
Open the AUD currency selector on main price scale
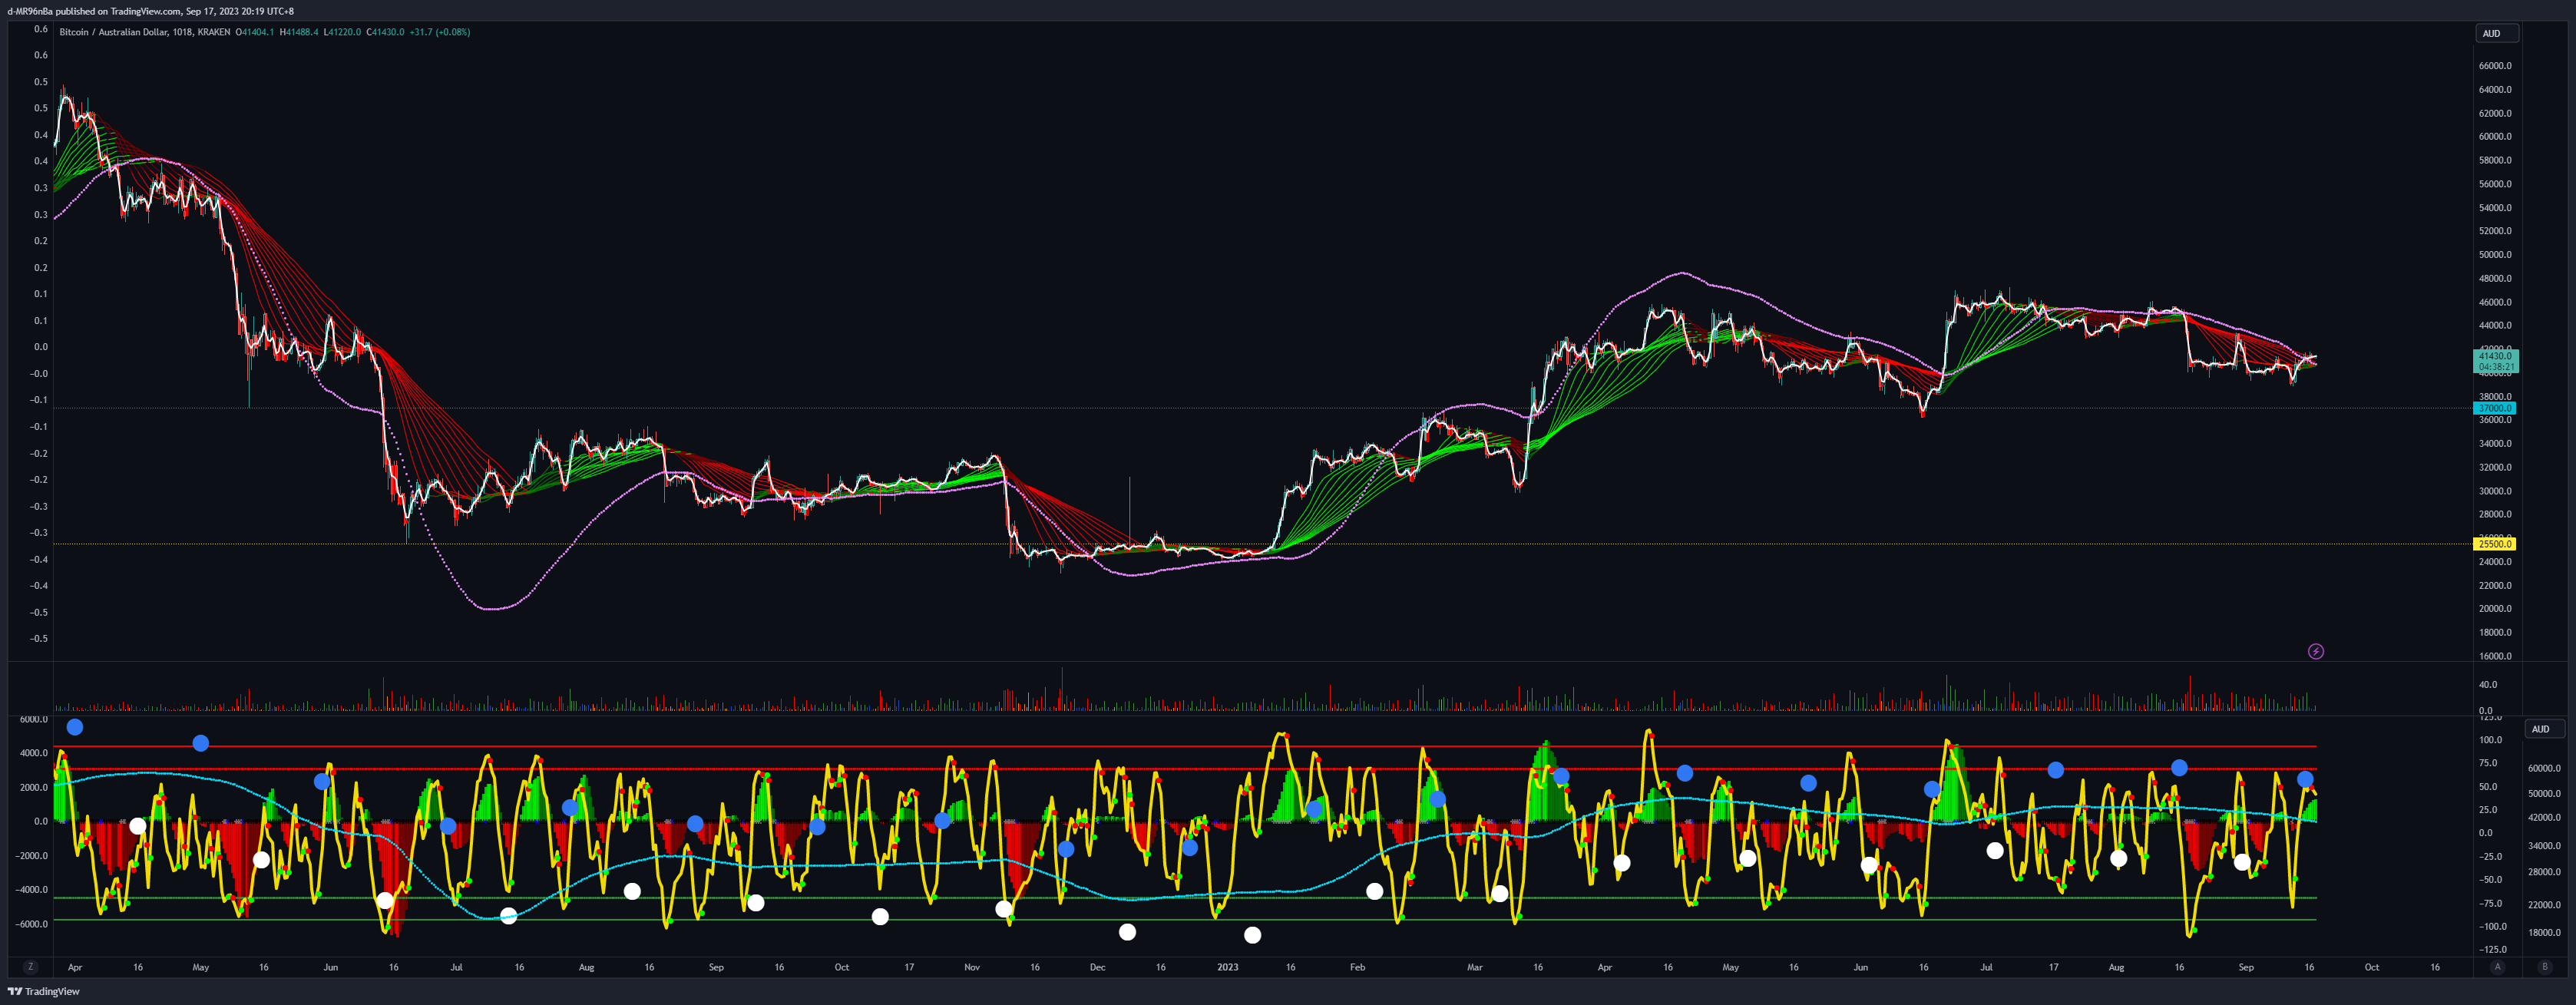(2497, 34)
